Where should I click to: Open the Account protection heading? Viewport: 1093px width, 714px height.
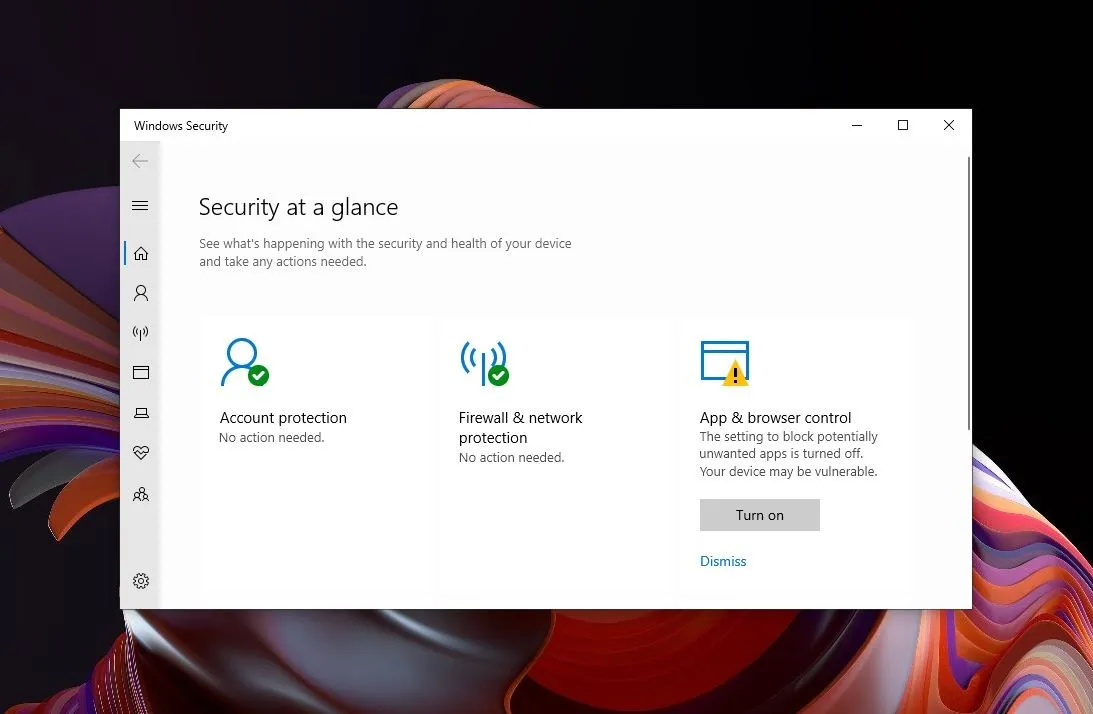(x=283, y=418)
